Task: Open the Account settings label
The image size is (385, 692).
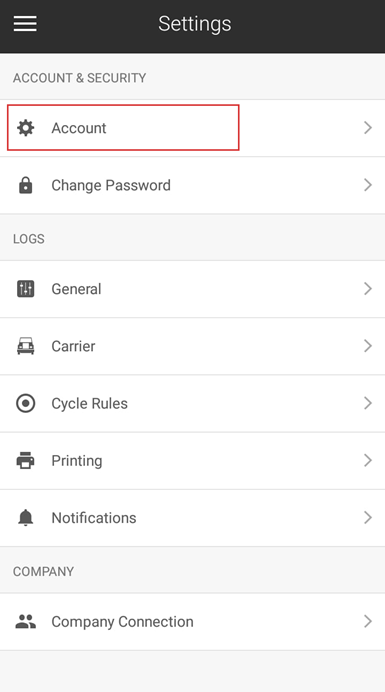Action: pos(79,128)
